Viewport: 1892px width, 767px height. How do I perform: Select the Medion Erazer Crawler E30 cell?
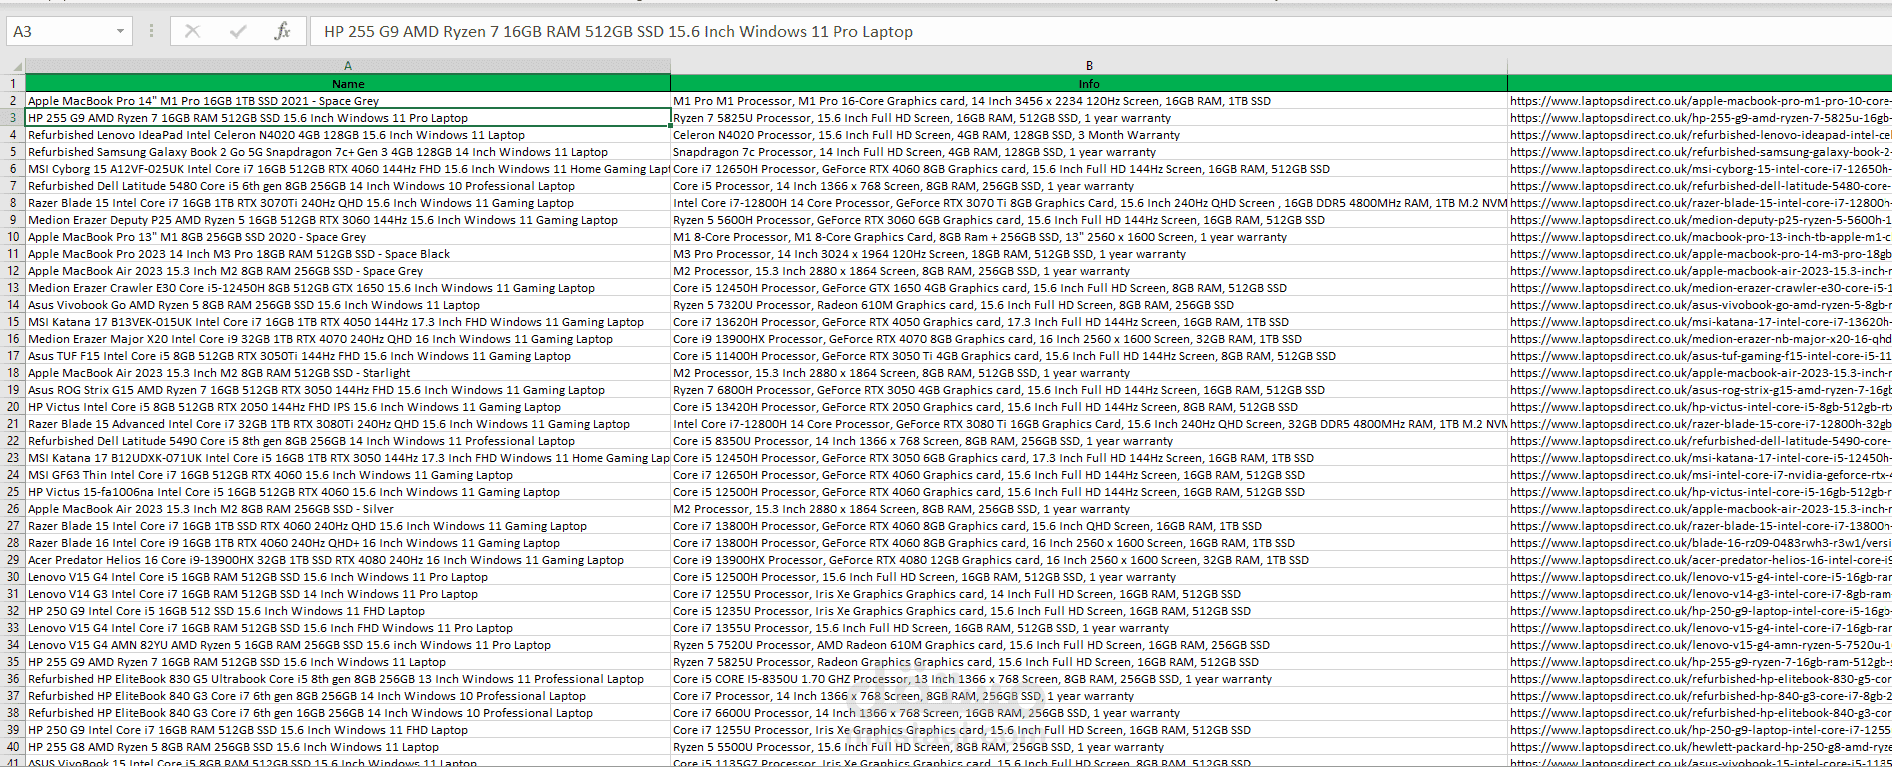tap(348, 288)
